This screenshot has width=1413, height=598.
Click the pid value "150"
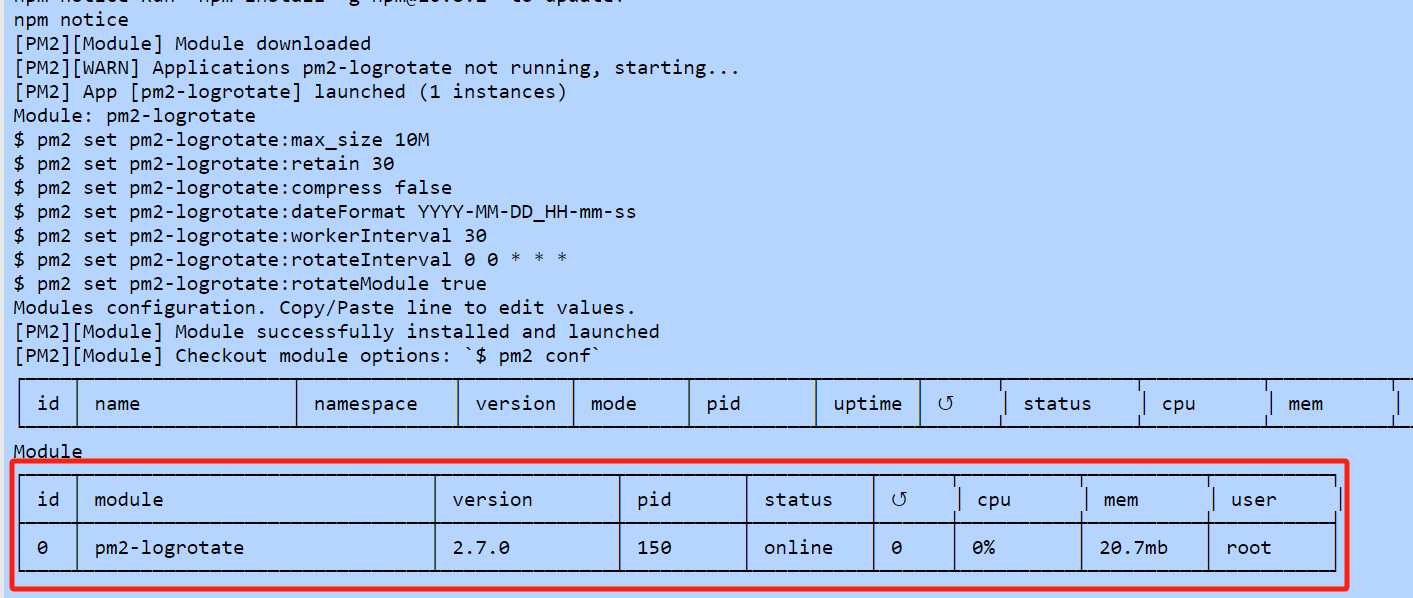(x=654, y=548)
